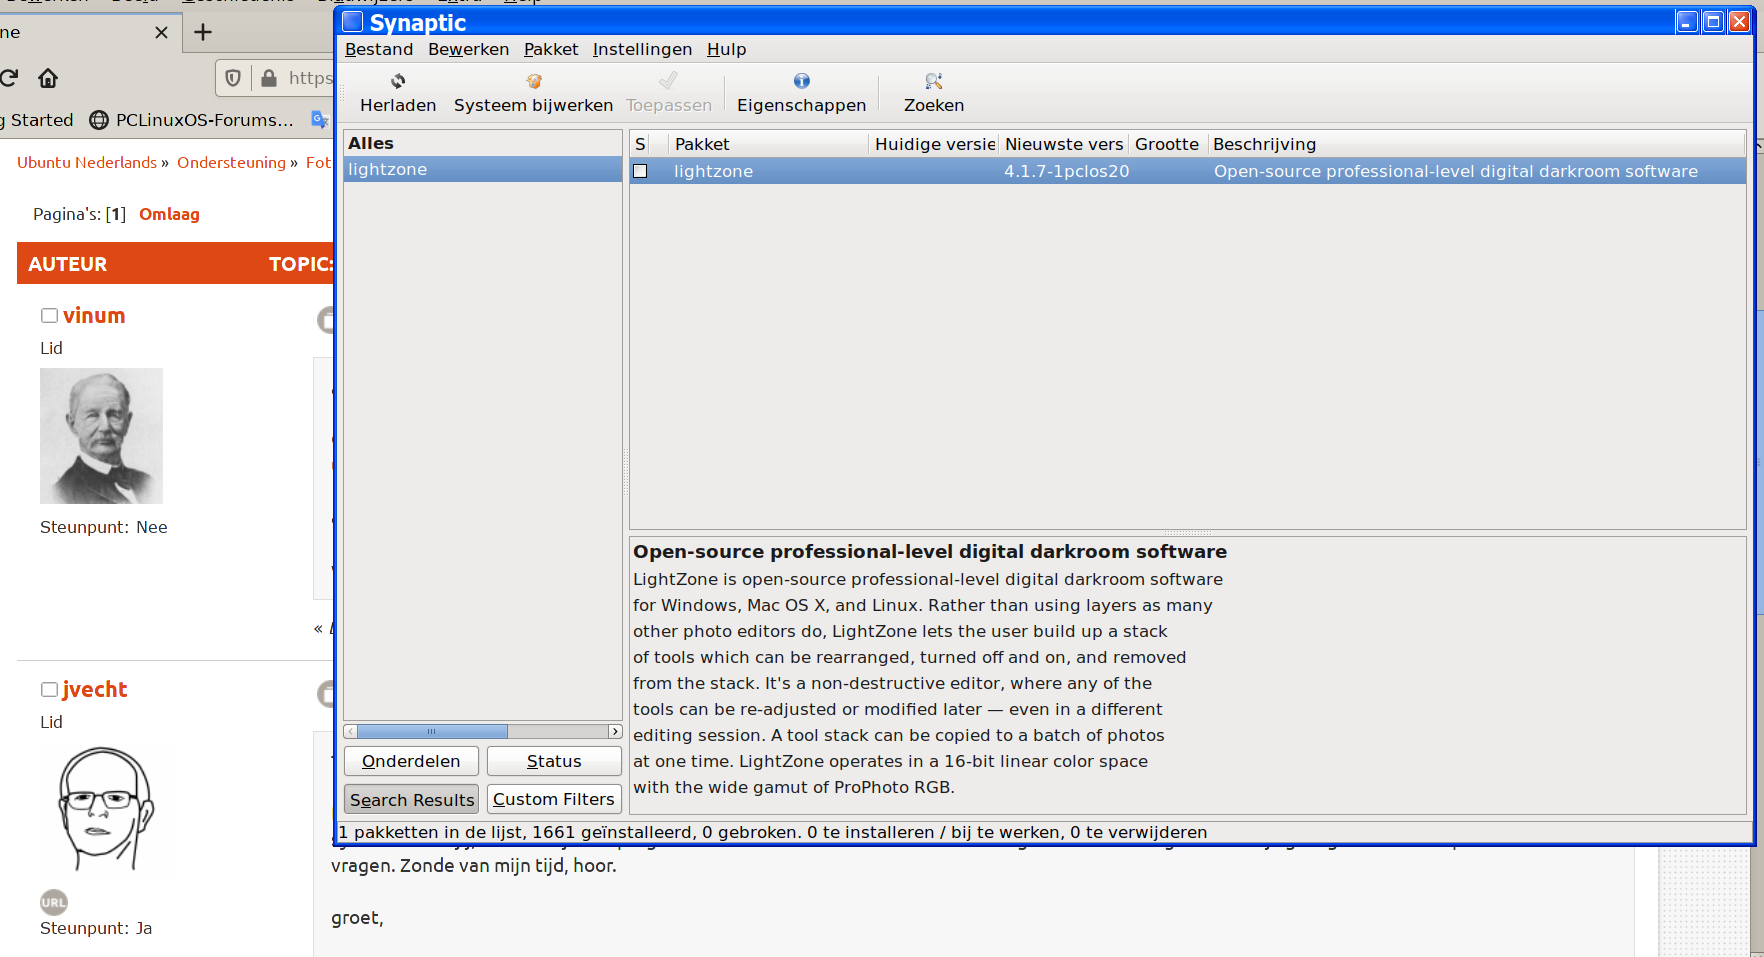The height and width of the screenshot is (957, 1764).
Task: Open jvecht's profile link
Action: point(95,690)
